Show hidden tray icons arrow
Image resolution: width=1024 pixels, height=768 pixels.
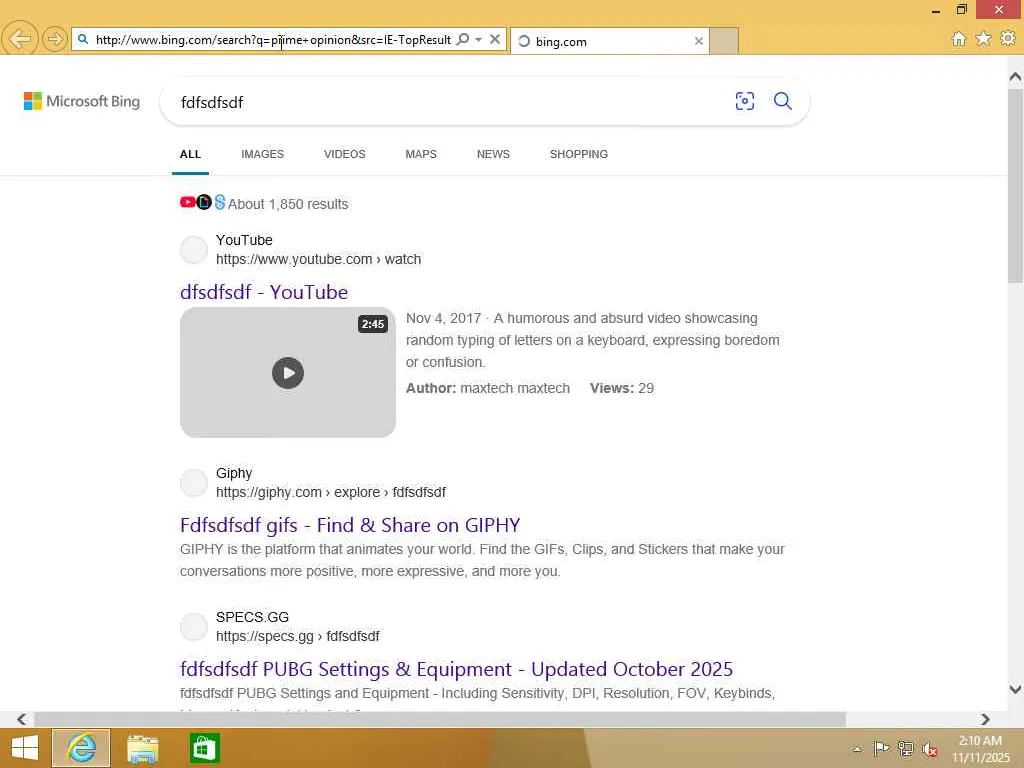tap(857, 749)
